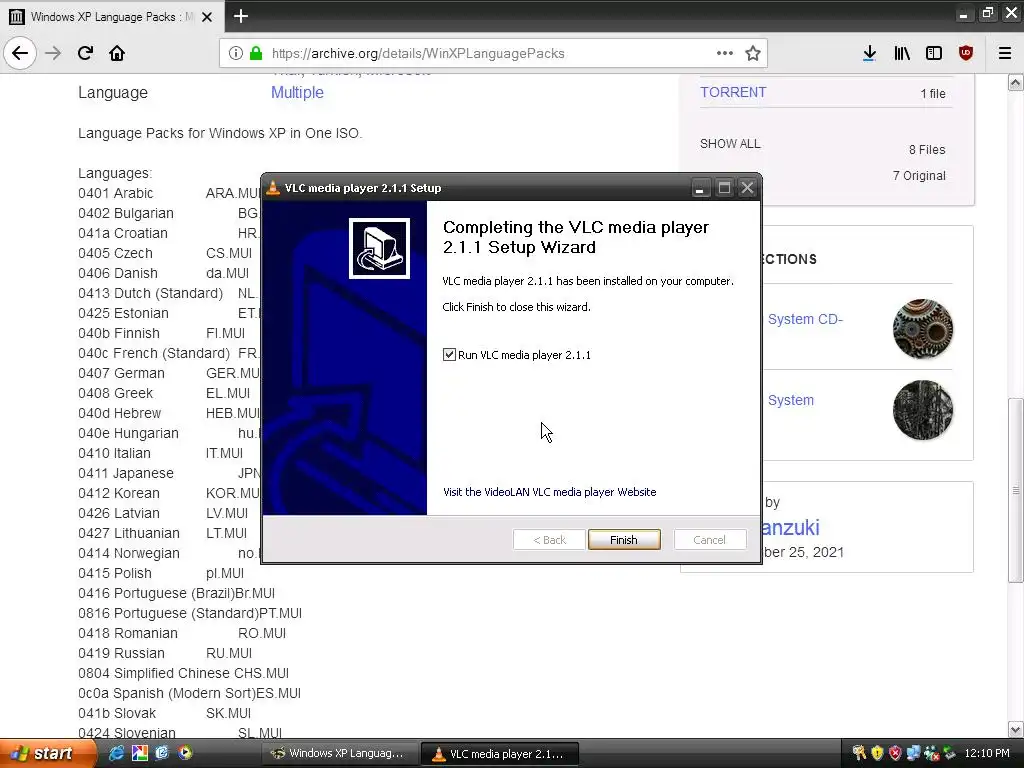This screenshot has width=1024, height=768.
Task: Bookmark this page with star icon
Action: pyautogui.click(x=753, y=53)
